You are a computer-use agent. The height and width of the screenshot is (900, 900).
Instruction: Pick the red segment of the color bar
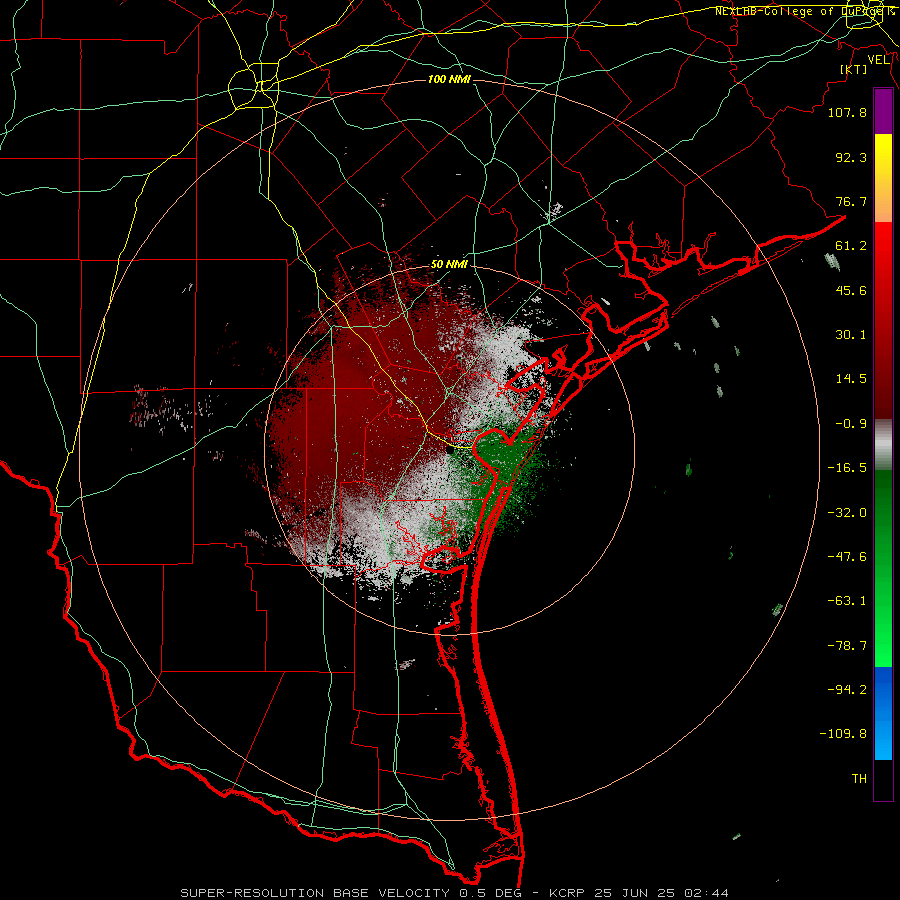coord(883,320)
